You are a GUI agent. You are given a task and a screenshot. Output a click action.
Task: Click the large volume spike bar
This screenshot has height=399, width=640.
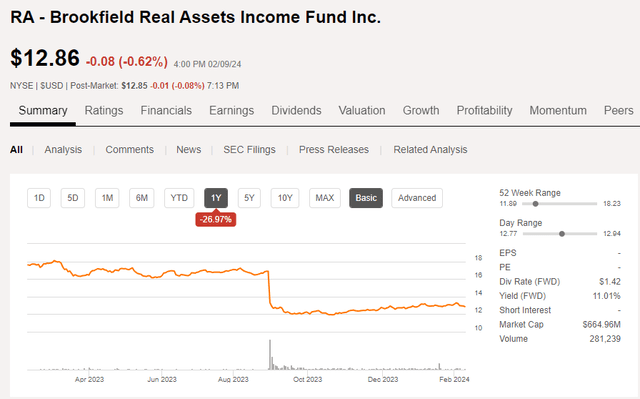270,355
